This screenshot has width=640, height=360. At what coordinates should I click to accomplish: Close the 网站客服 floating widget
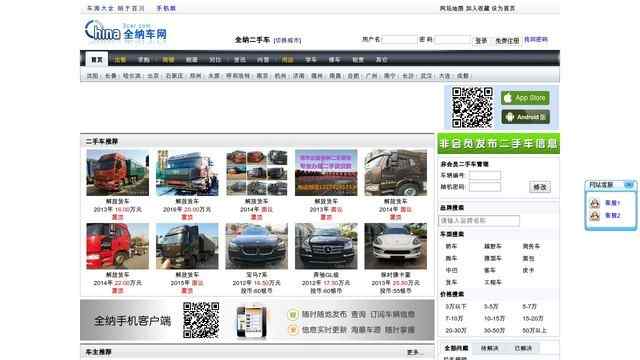(x=629, y=185)
